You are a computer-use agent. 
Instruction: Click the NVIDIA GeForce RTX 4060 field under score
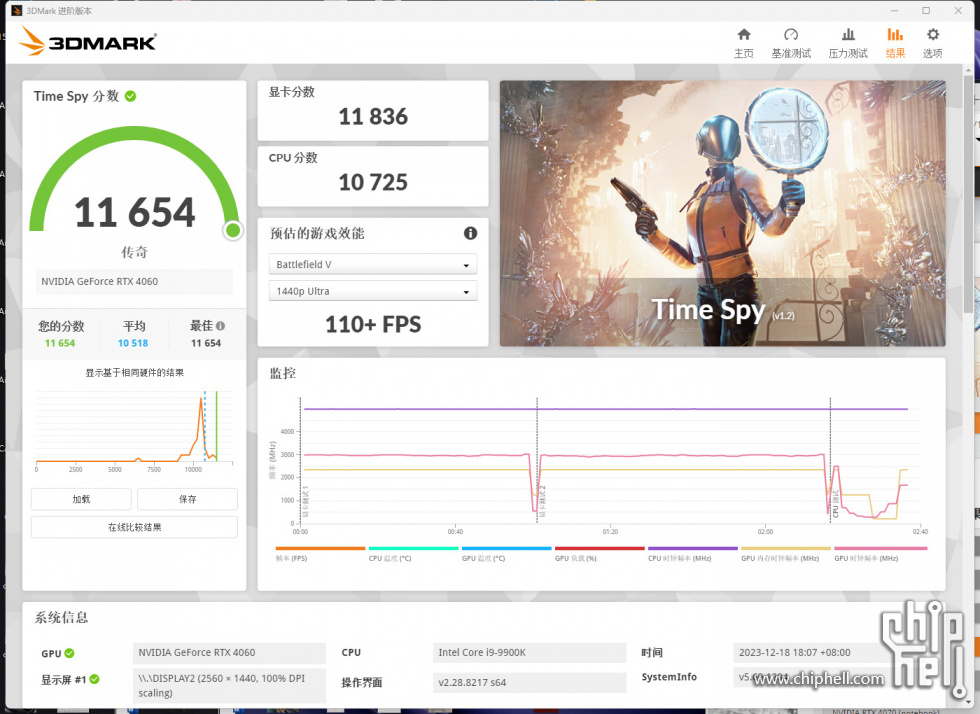134,281
